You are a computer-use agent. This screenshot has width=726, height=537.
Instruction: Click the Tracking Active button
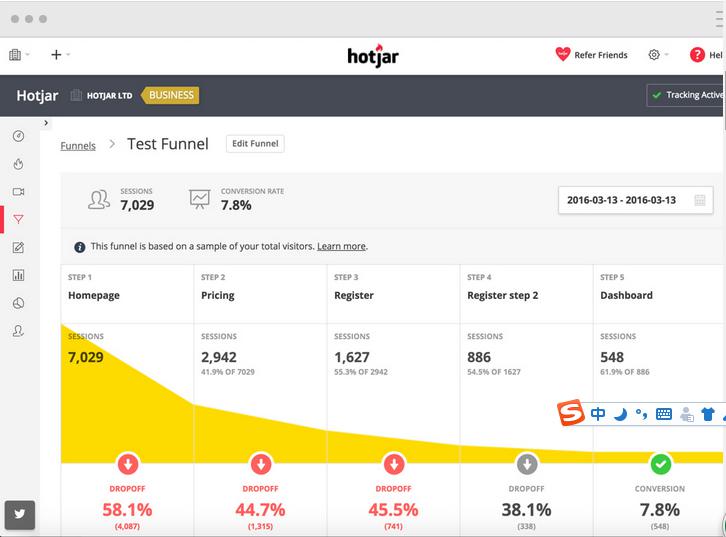pyautogui.click(x=686, y=95)
